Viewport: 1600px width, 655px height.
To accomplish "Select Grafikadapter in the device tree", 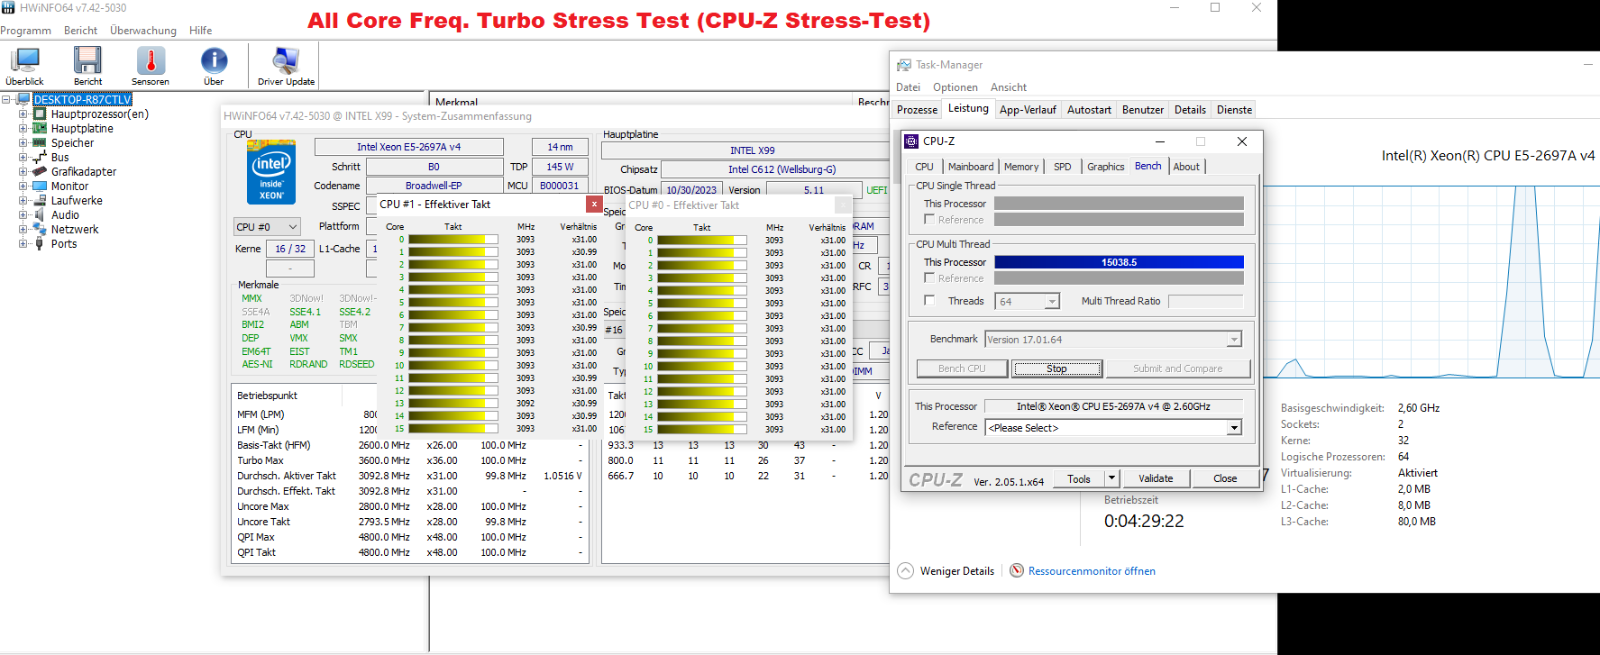I will click(x=83, y=172).
